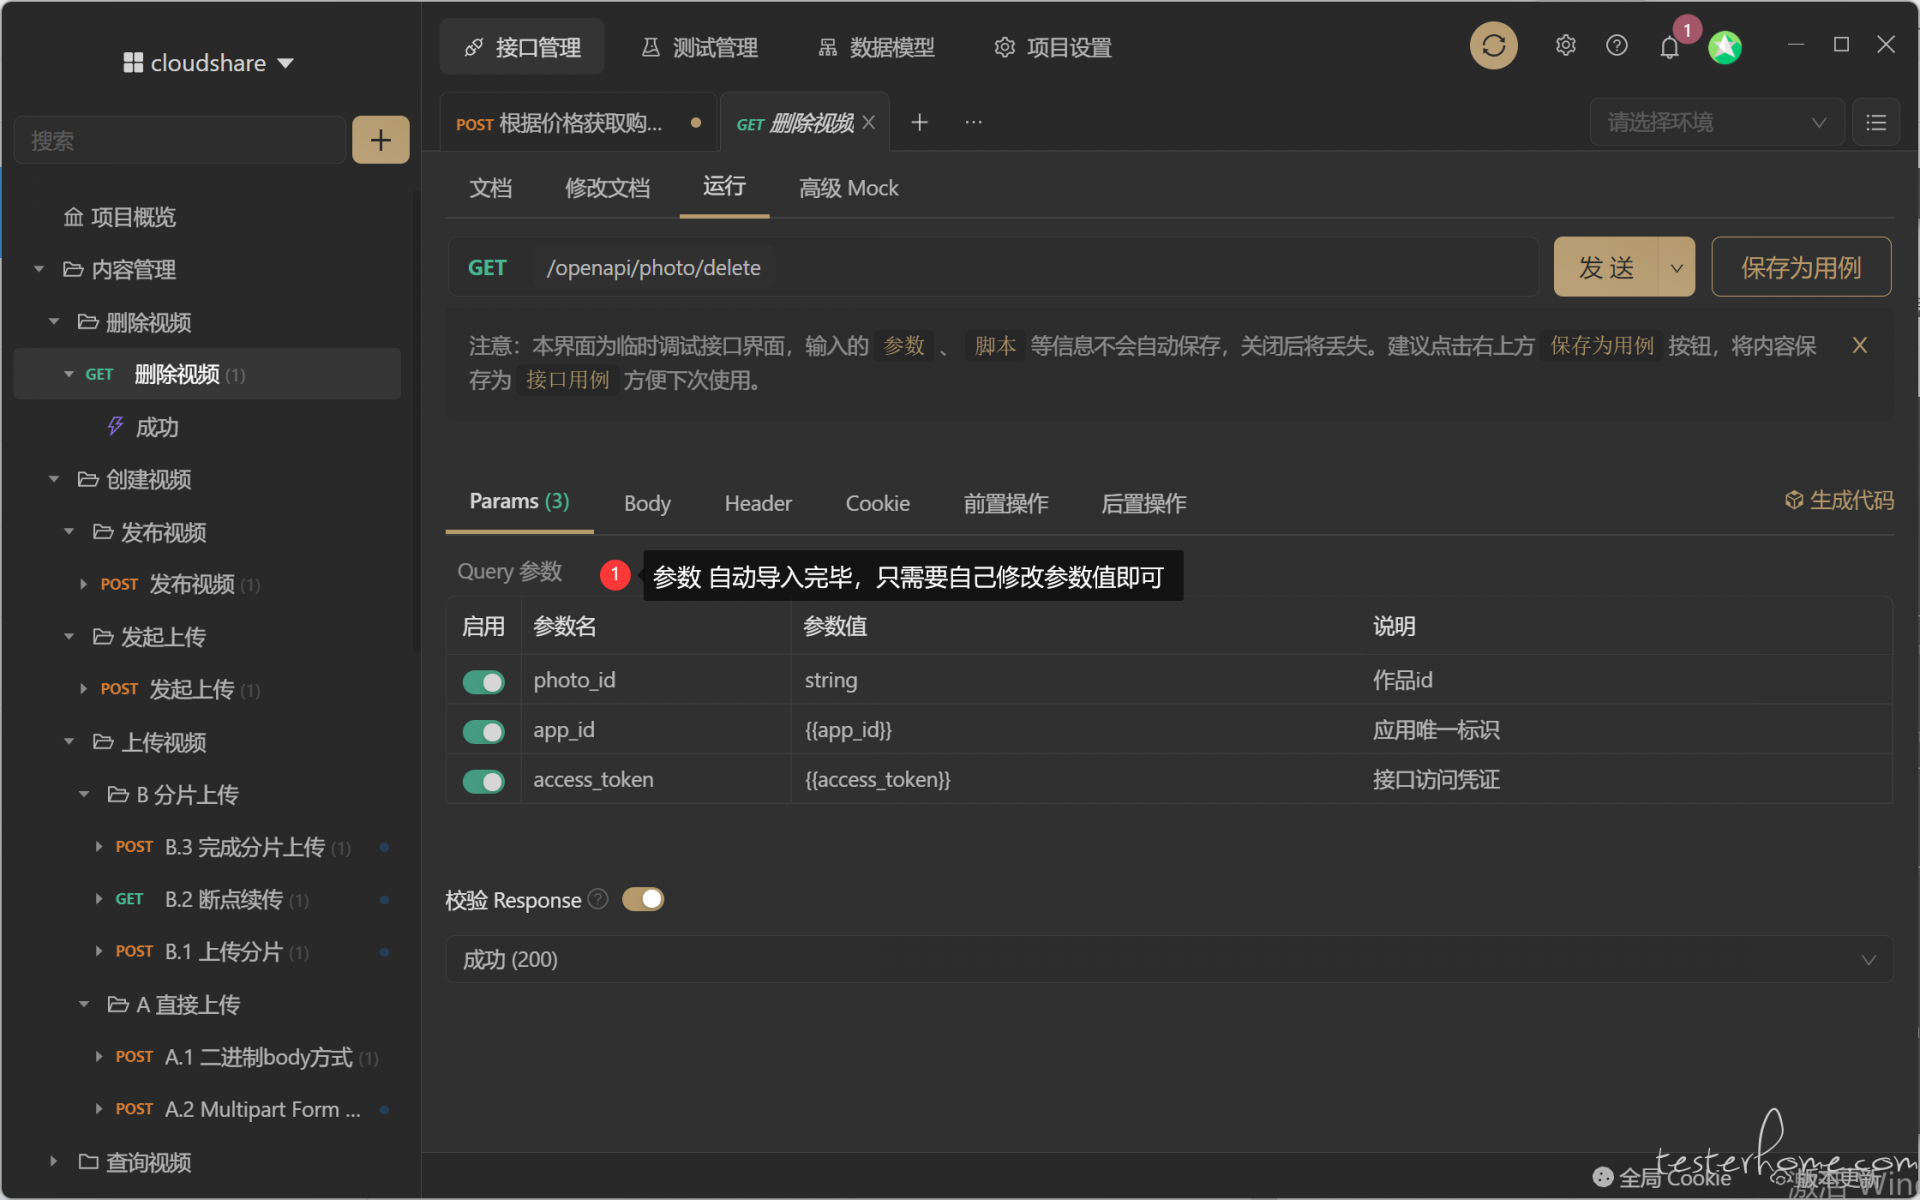Toggle the access_token parameter switch
This screenshot has width=1920, height=1200.
[483, 781]
